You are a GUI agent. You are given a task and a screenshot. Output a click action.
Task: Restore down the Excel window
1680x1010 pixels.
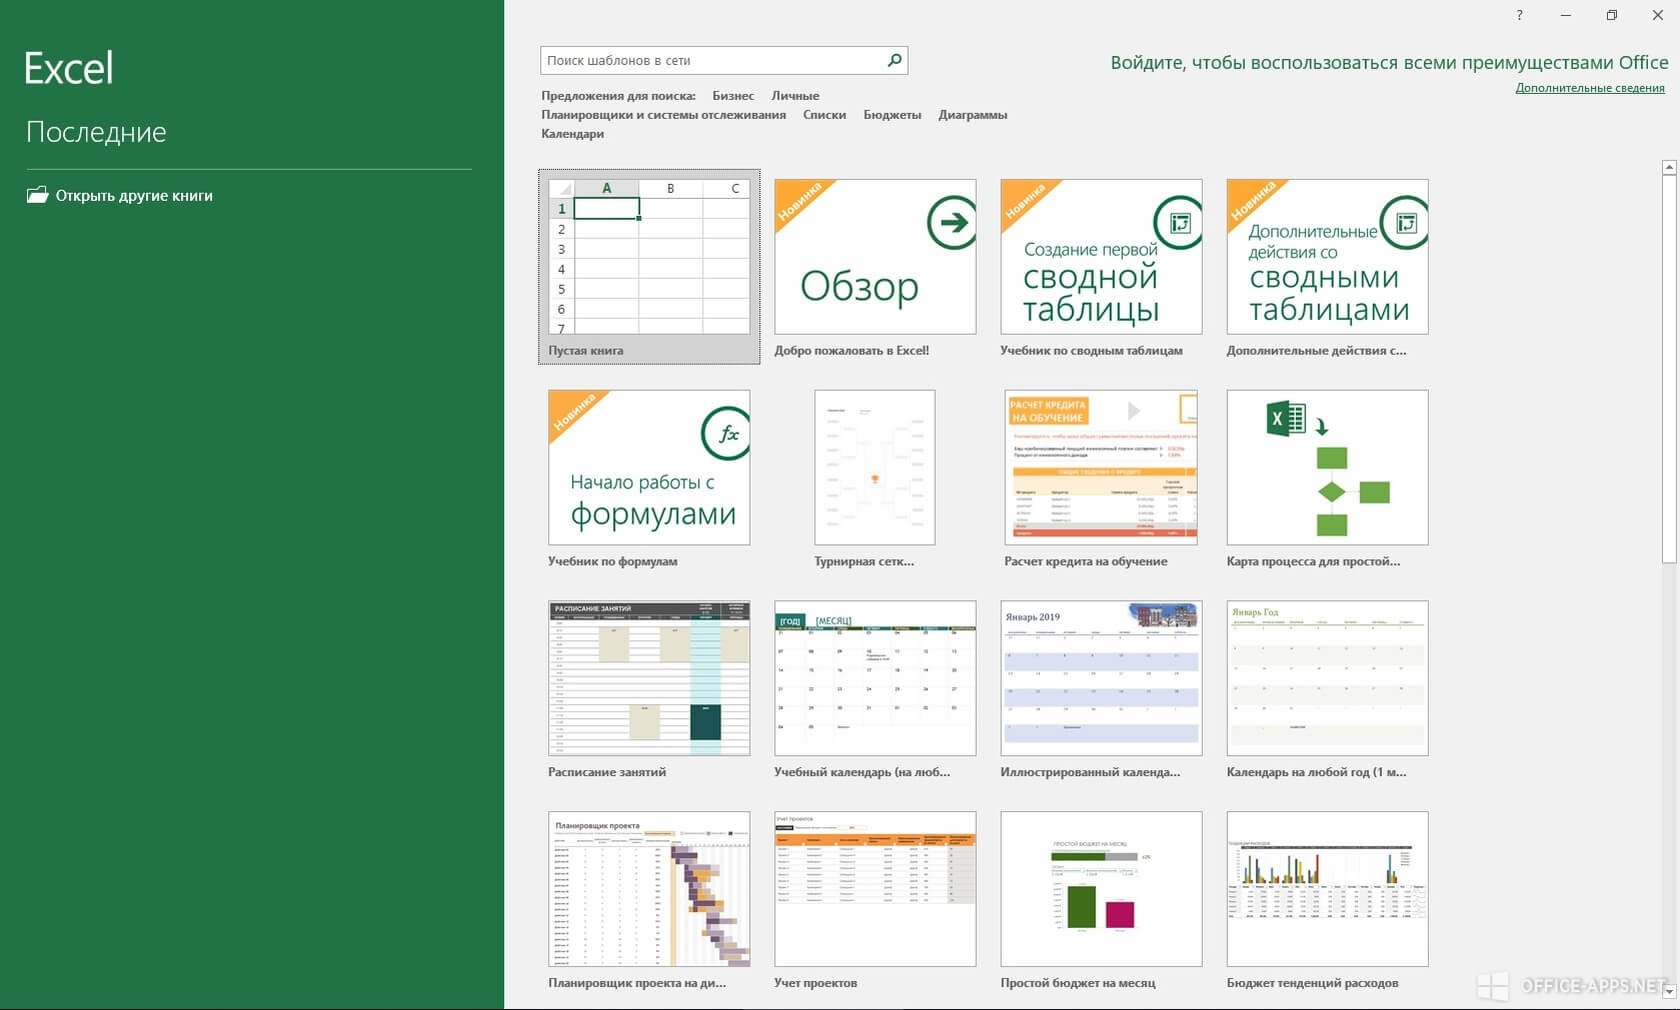coord(1612,15)
